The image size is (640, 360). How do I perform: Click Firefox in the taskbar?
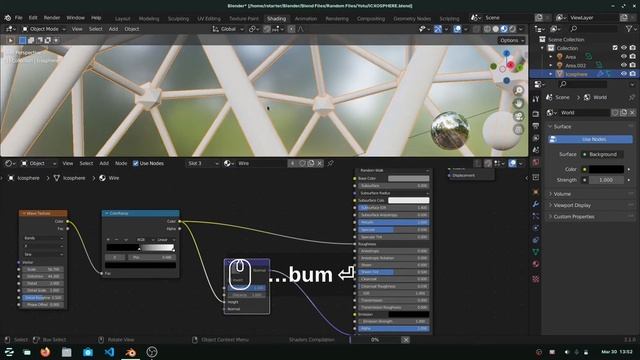[x=45, y=352]
